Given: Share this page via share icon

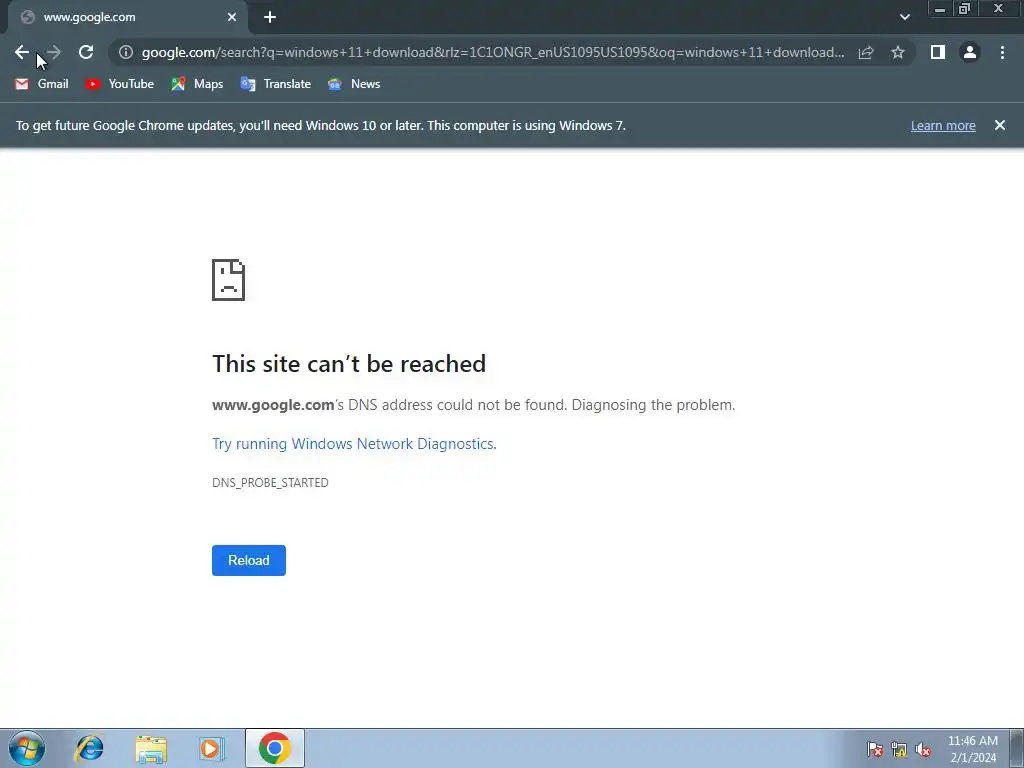Looking at the screenshot, I should click(866, 52).
